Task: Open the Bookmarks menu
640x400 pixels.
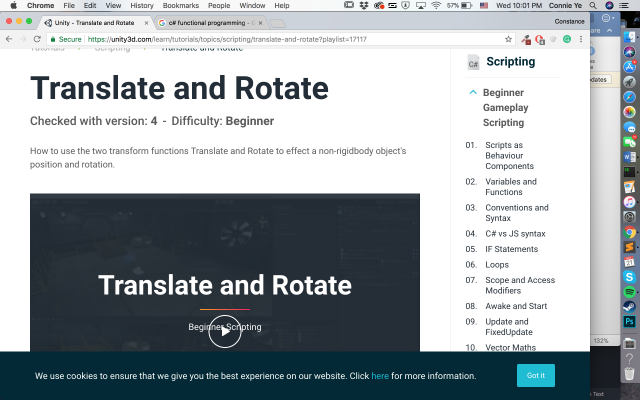Action: [x=180, y=5]
